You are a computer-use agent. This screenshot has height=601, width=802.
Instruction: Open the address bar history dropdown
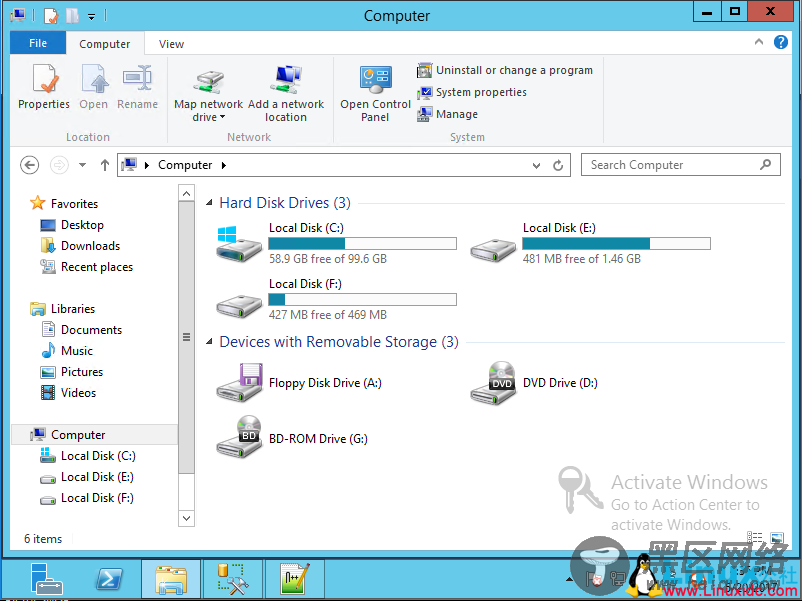(x=536, y=165)
